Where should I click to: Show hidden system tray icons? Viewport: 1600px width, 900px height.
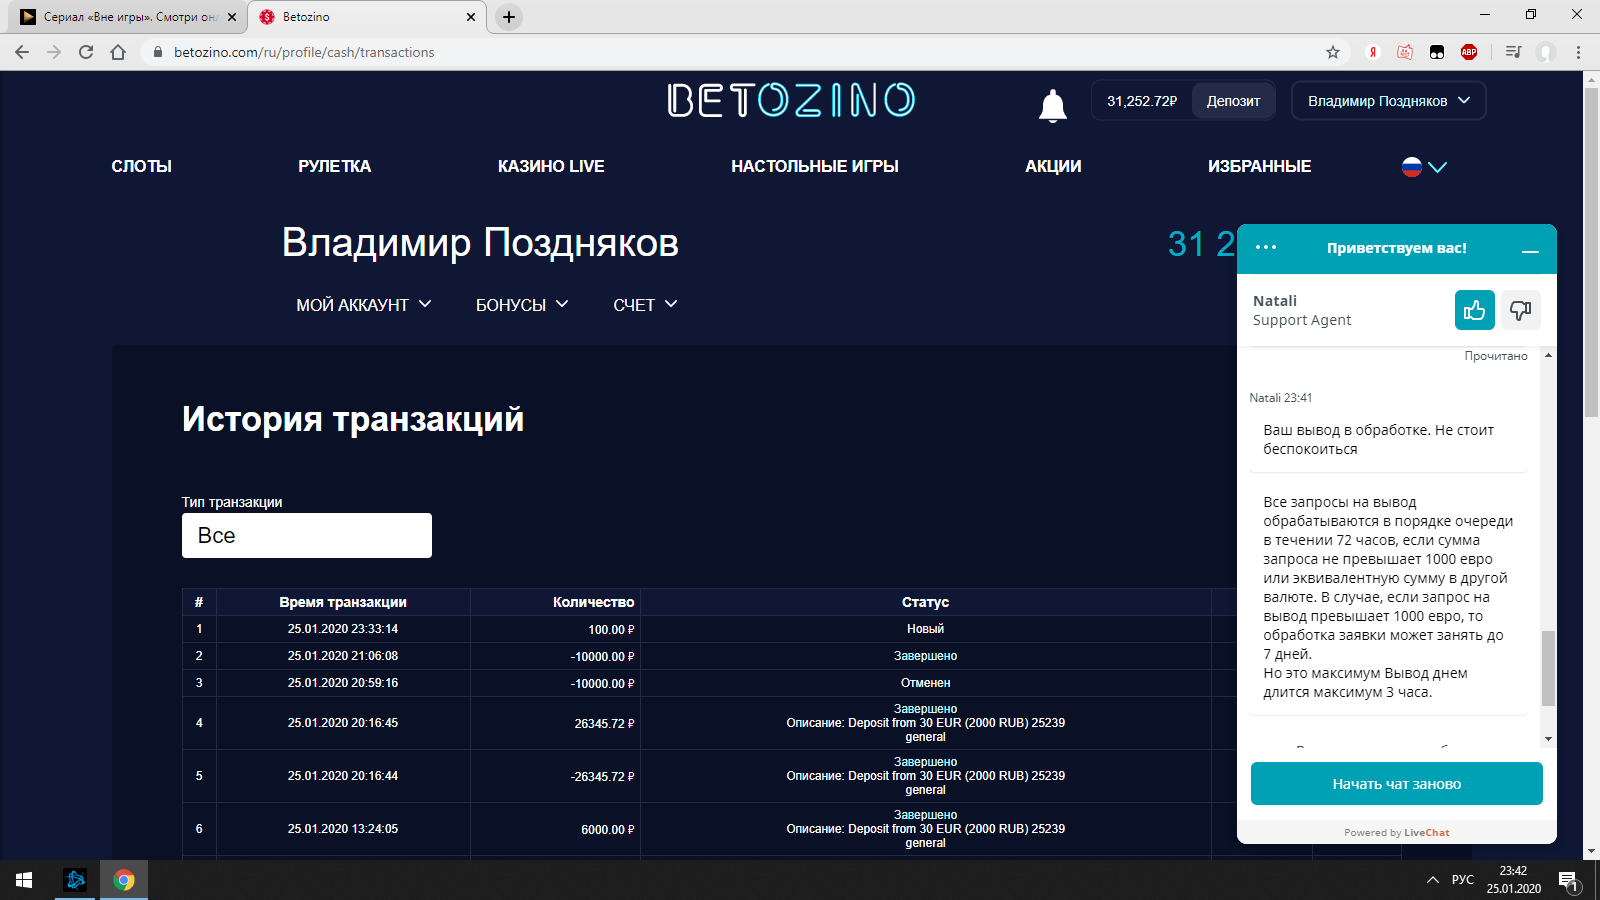[x=1432, y=880]
